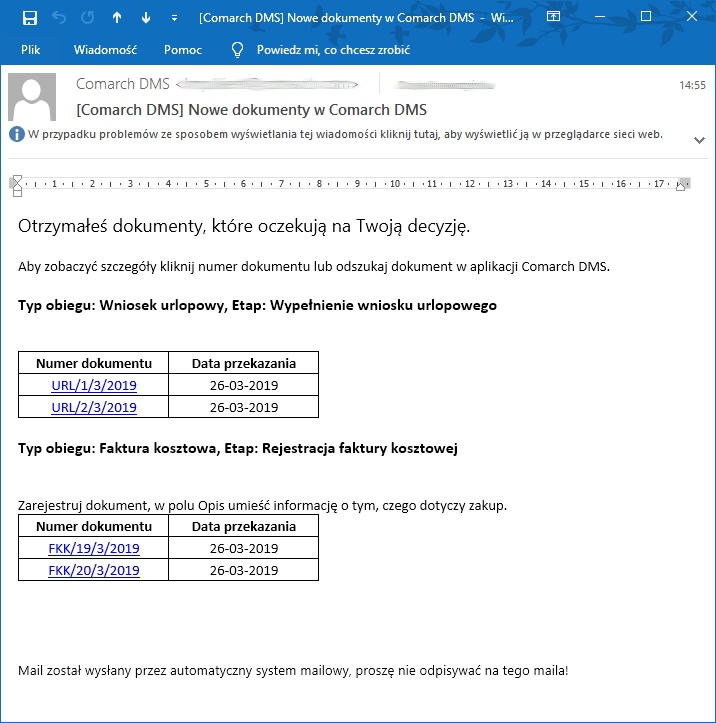Click the sender avatar picture

[x=32, y=97]
